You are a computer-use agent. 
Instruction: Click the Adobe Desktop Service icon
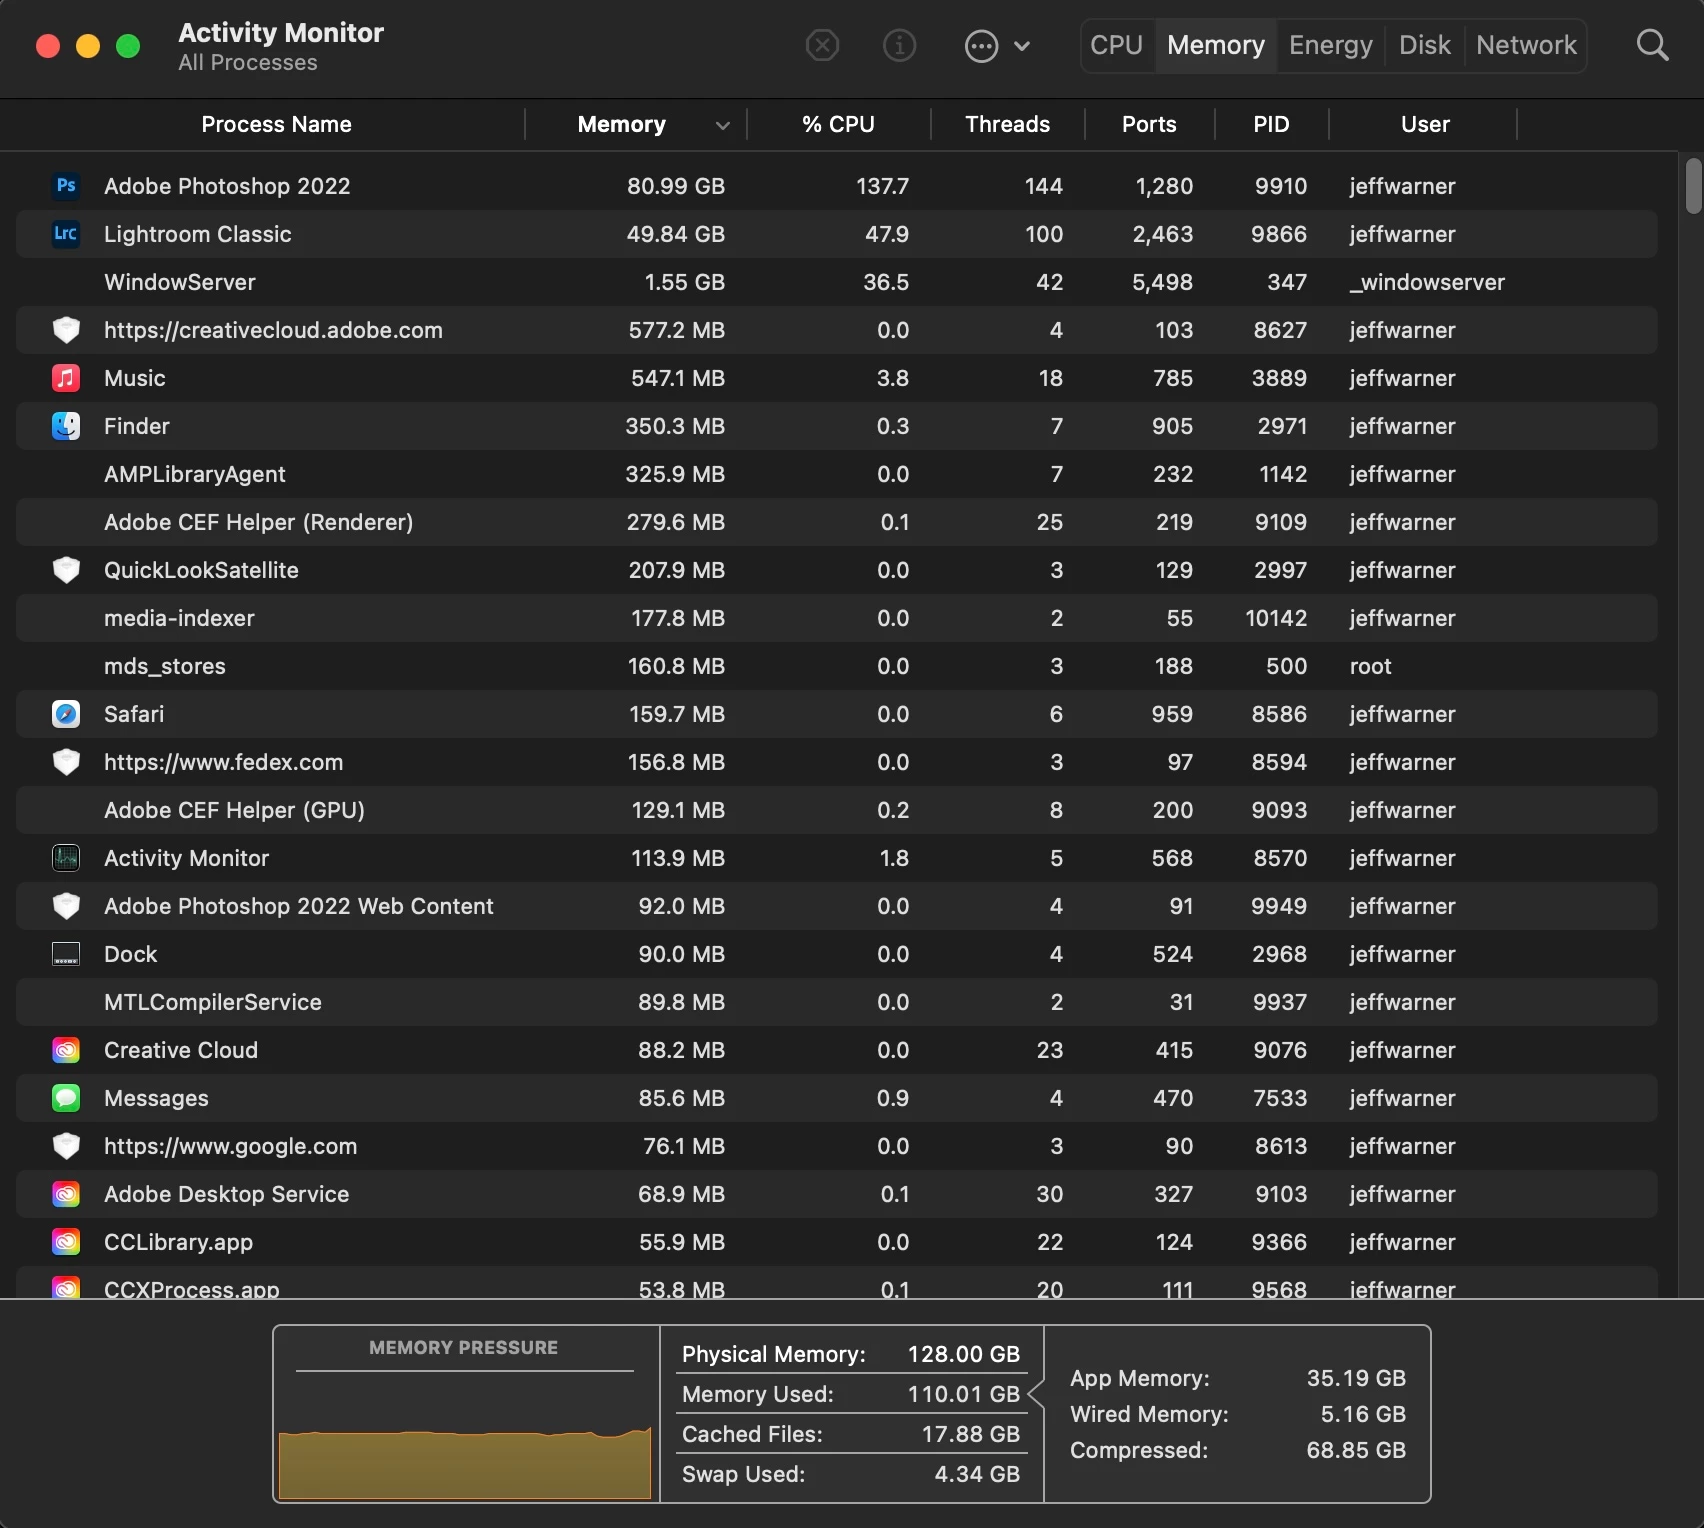[x=66, y=1194]
